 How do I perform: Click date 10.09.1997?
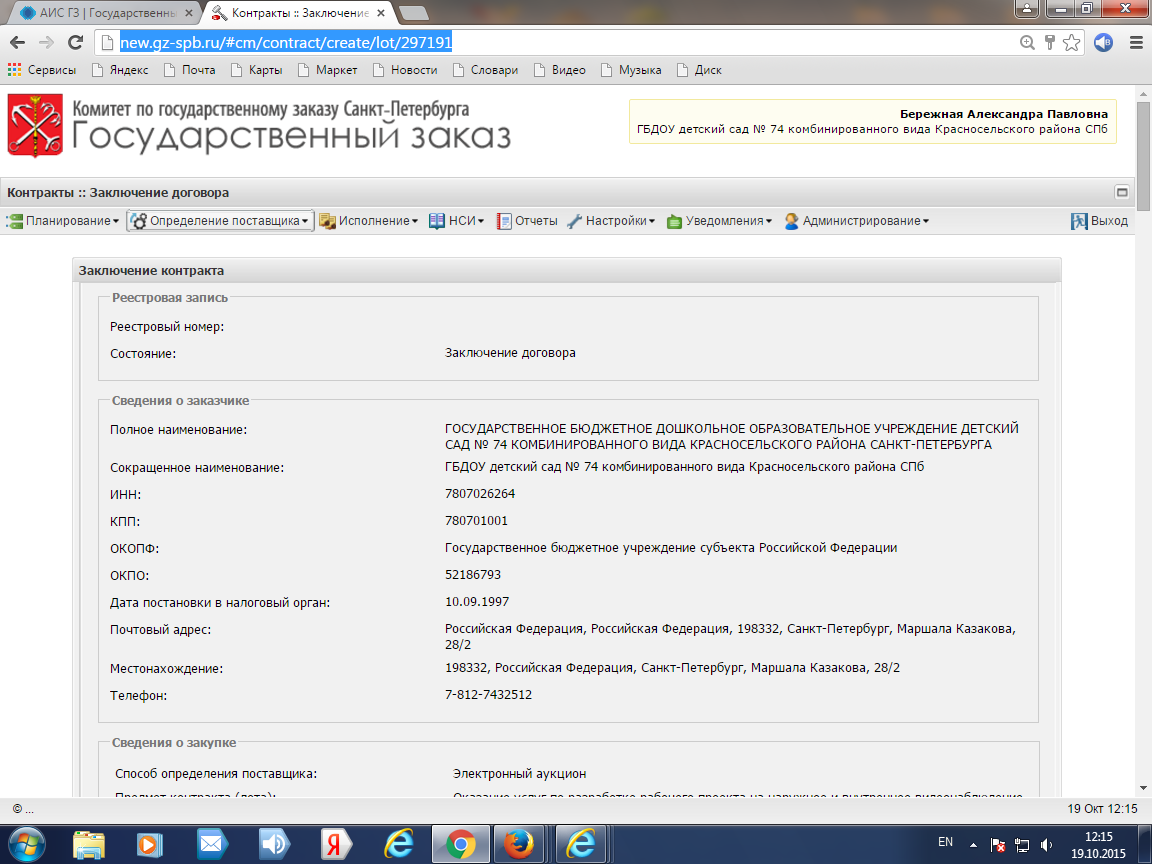[x=477, y=602]
